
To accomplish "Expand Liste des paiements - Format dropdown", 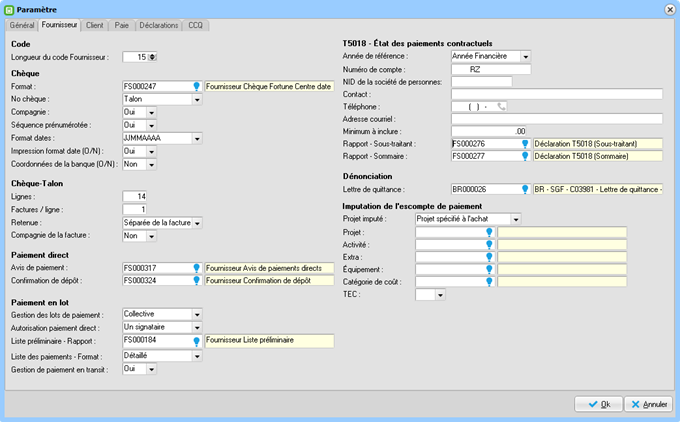I will point(197,356).
